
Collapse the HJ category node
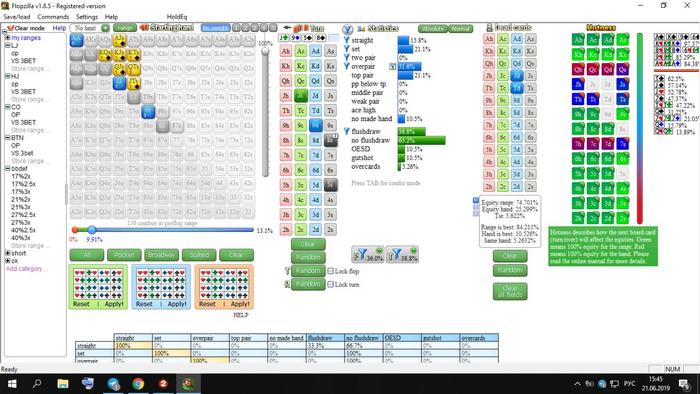tap(8, 76)
